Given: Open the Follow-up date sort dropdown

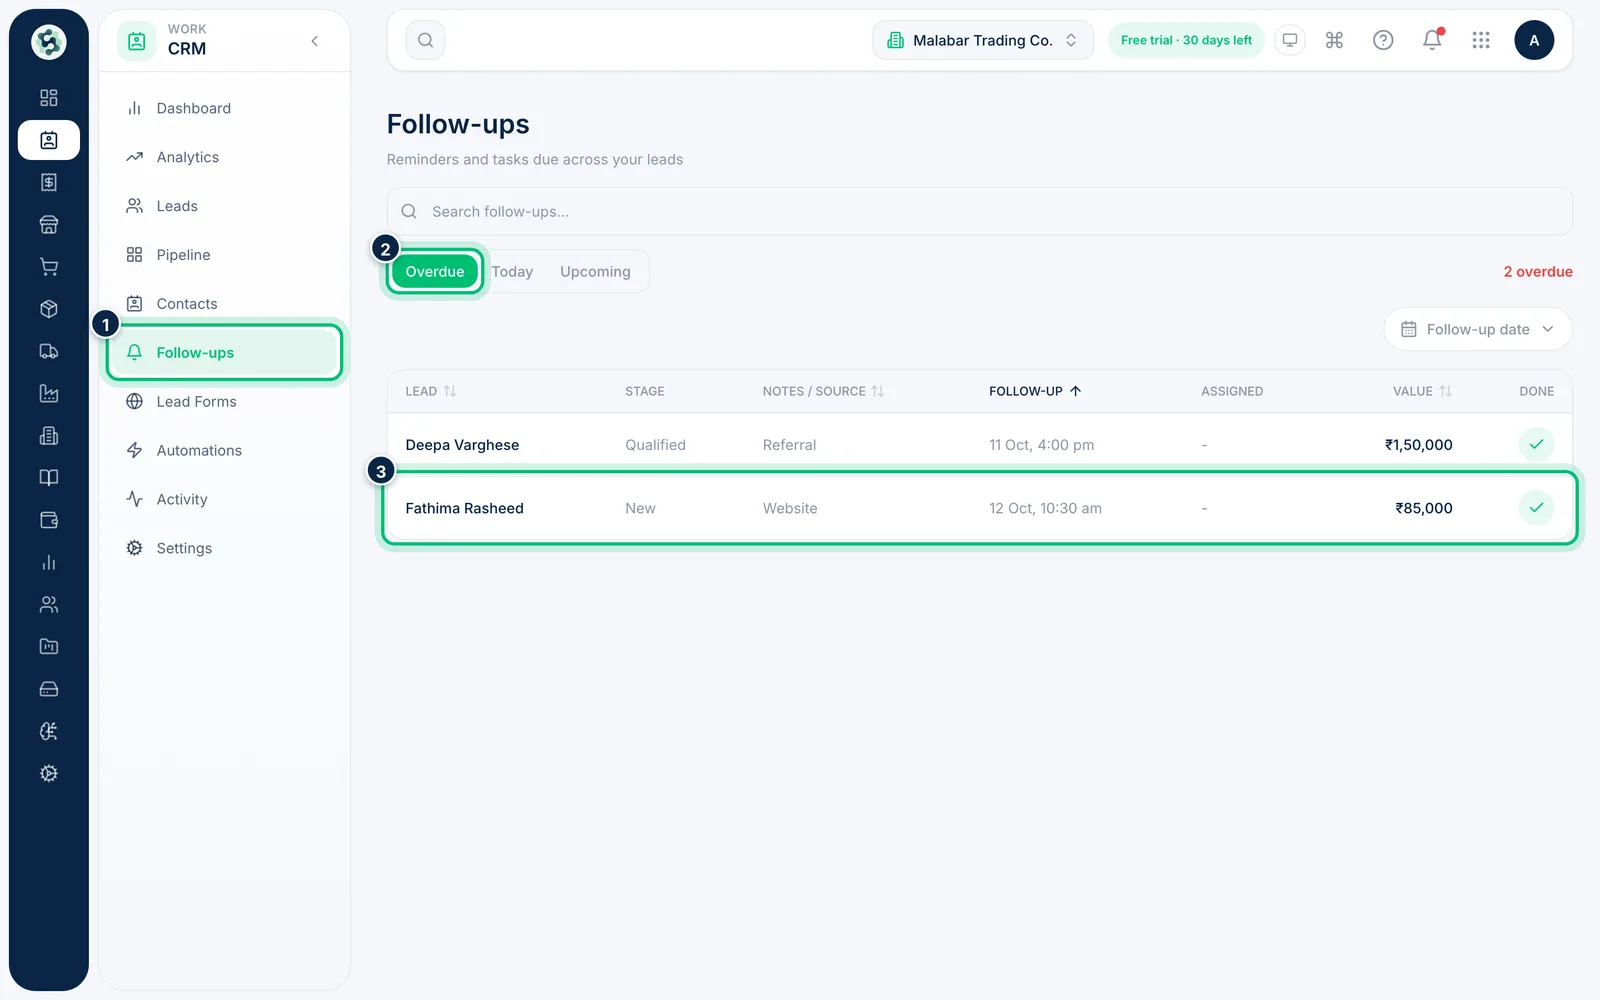Looking at the screenshot, I should click(1478, 329).
